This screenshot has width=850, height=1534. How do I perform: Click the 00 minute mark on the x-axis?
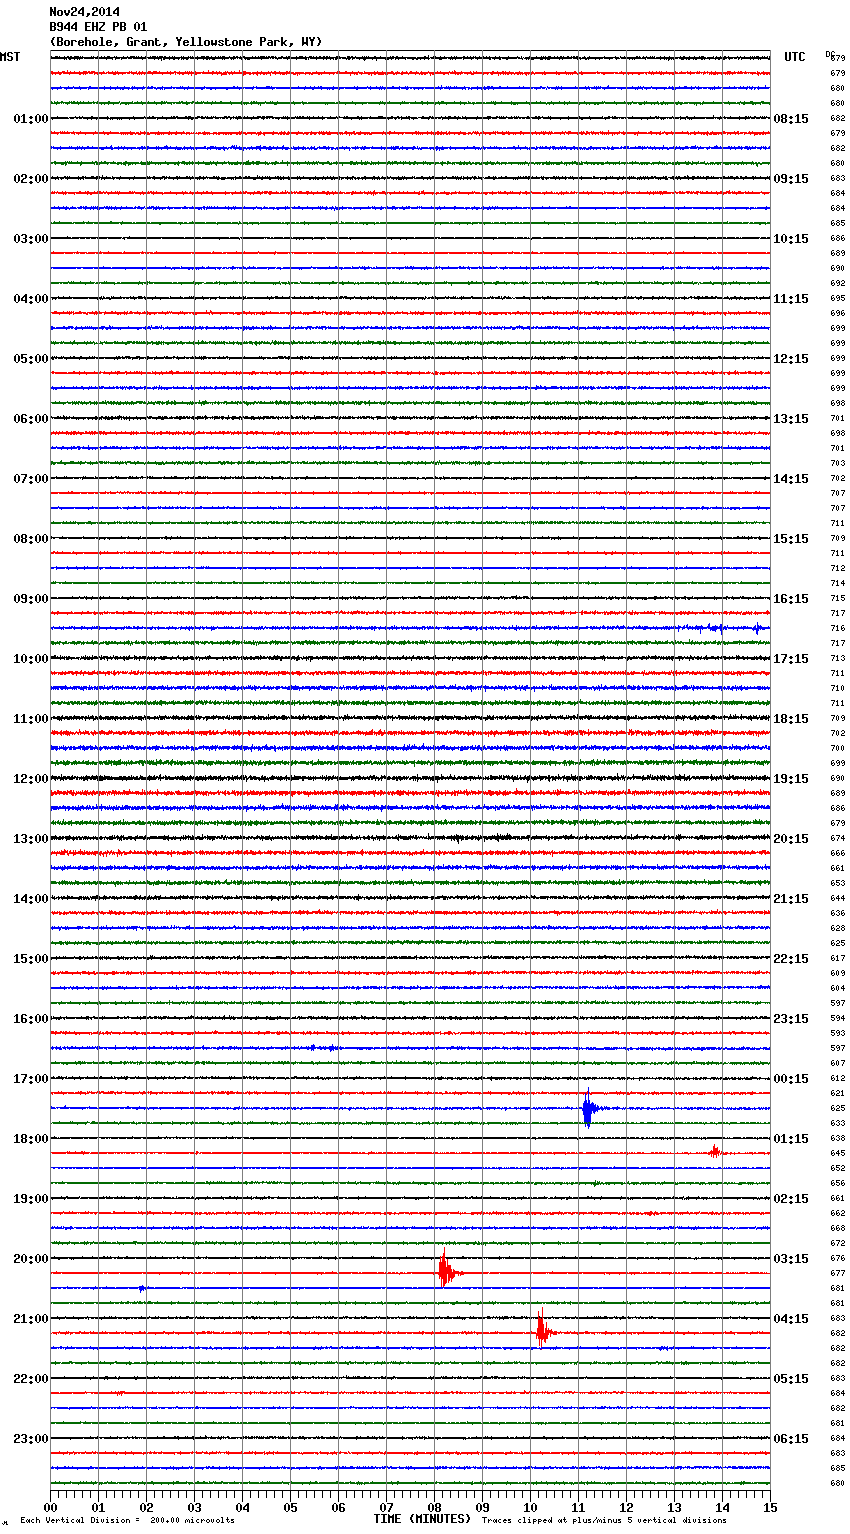50,1507
